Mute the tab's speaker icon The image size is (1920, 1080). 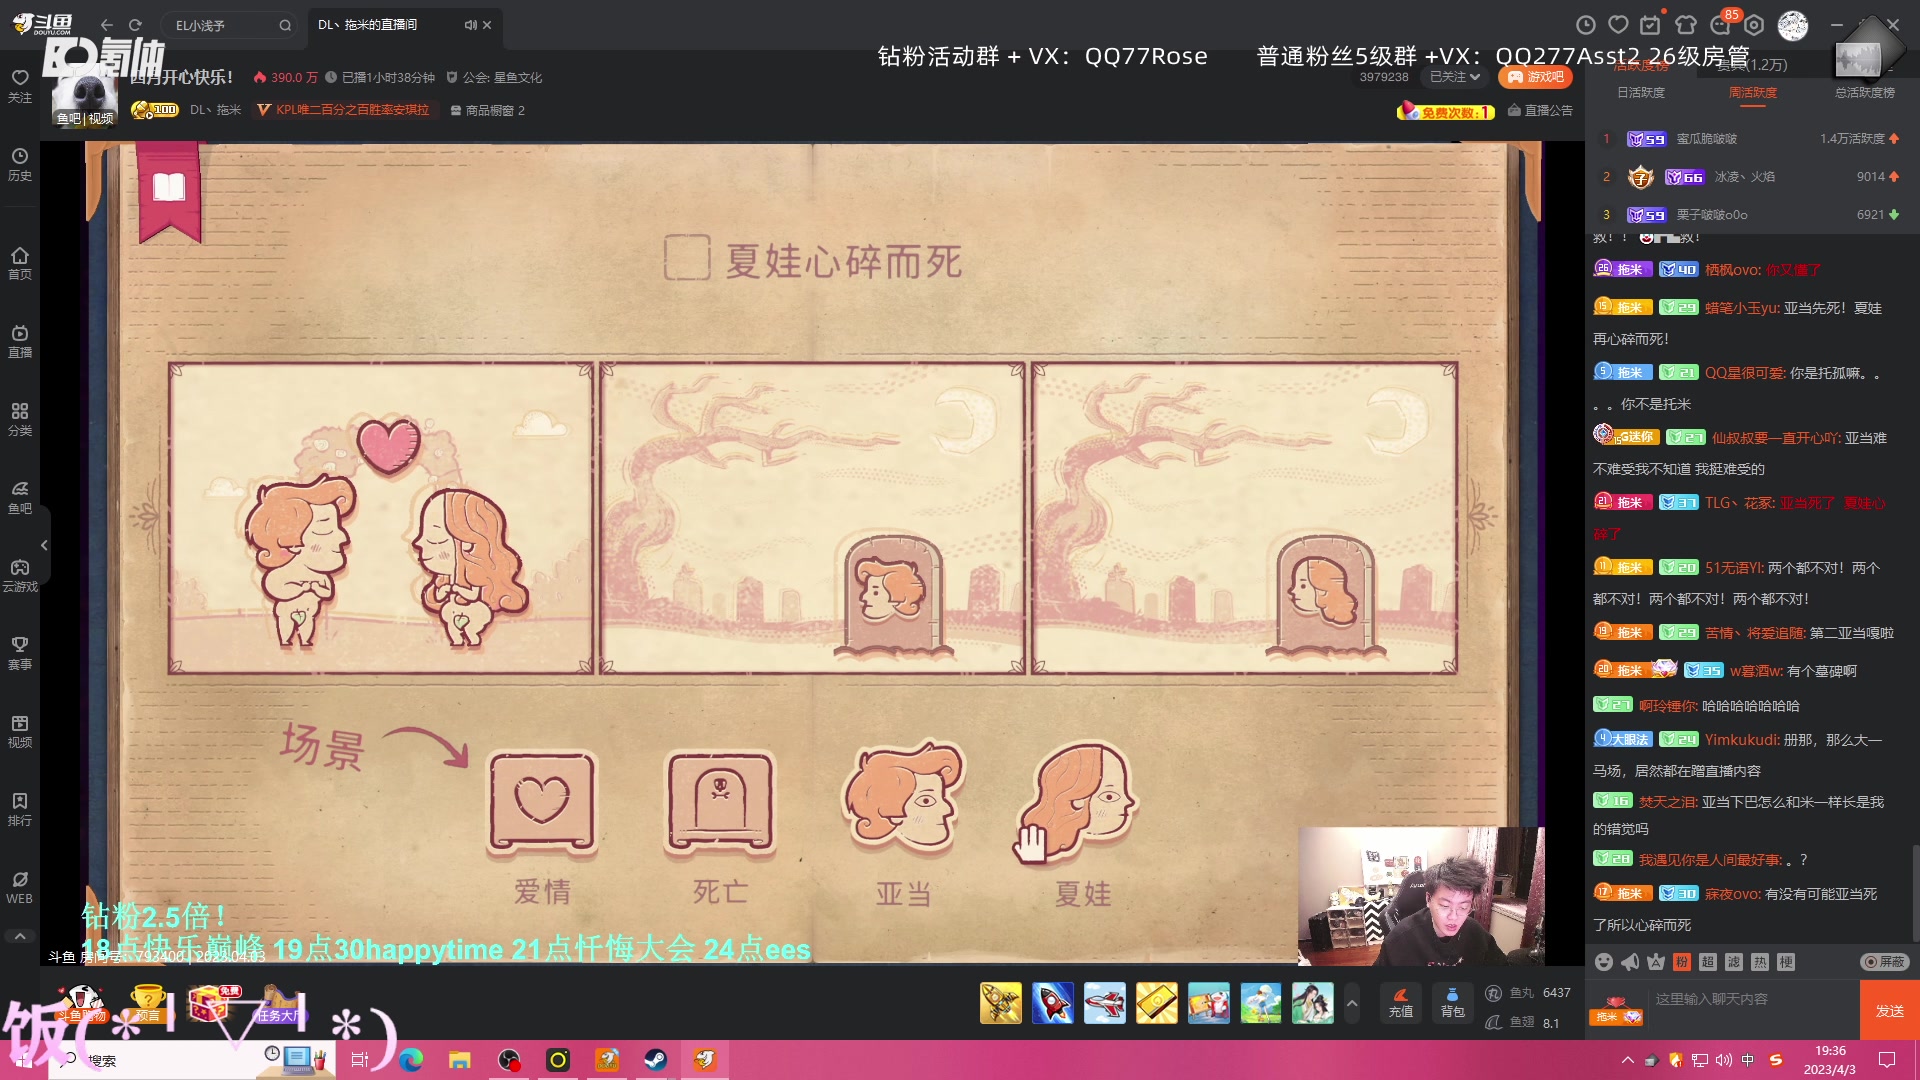(x=470, y=25)
